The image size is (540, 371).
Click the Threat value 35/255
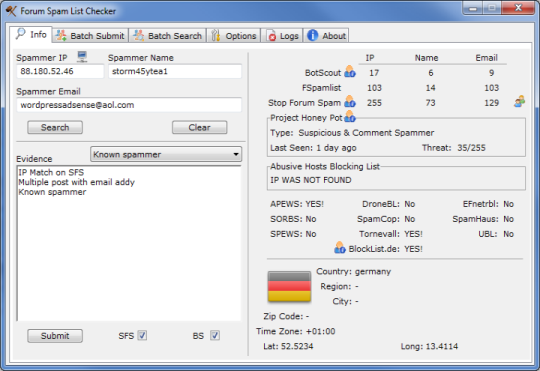(x=471, y=148)
